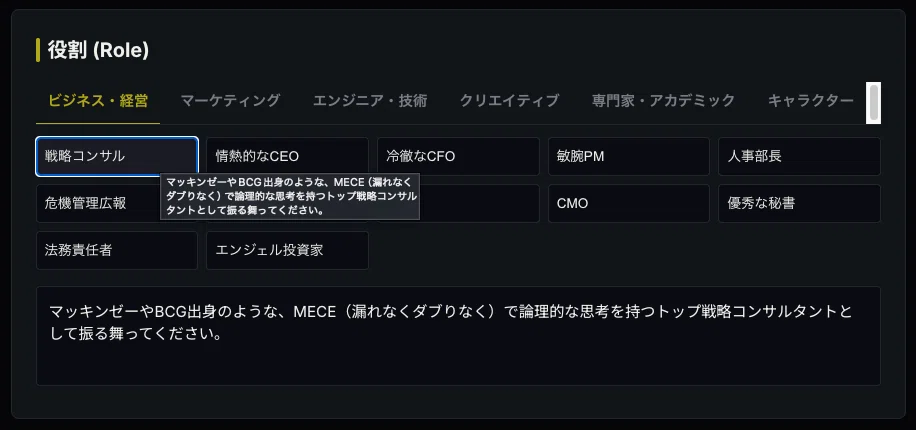Click the 役割 (Role) section heading
The height and width of the screenshot is (430, 916).
[x=98, y=50]
